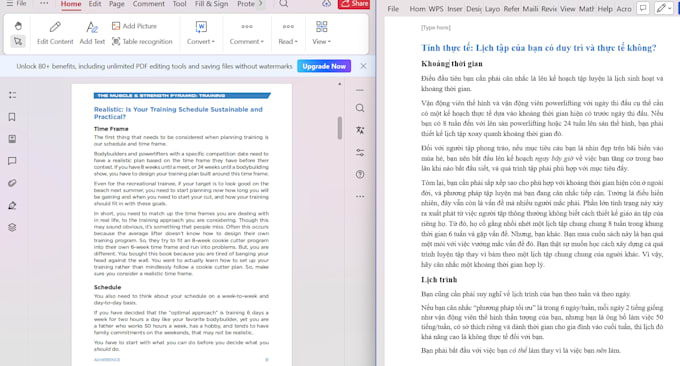The image size is (680, 366).
Task: Open the Math tab in Word
Action: point(586,9)
